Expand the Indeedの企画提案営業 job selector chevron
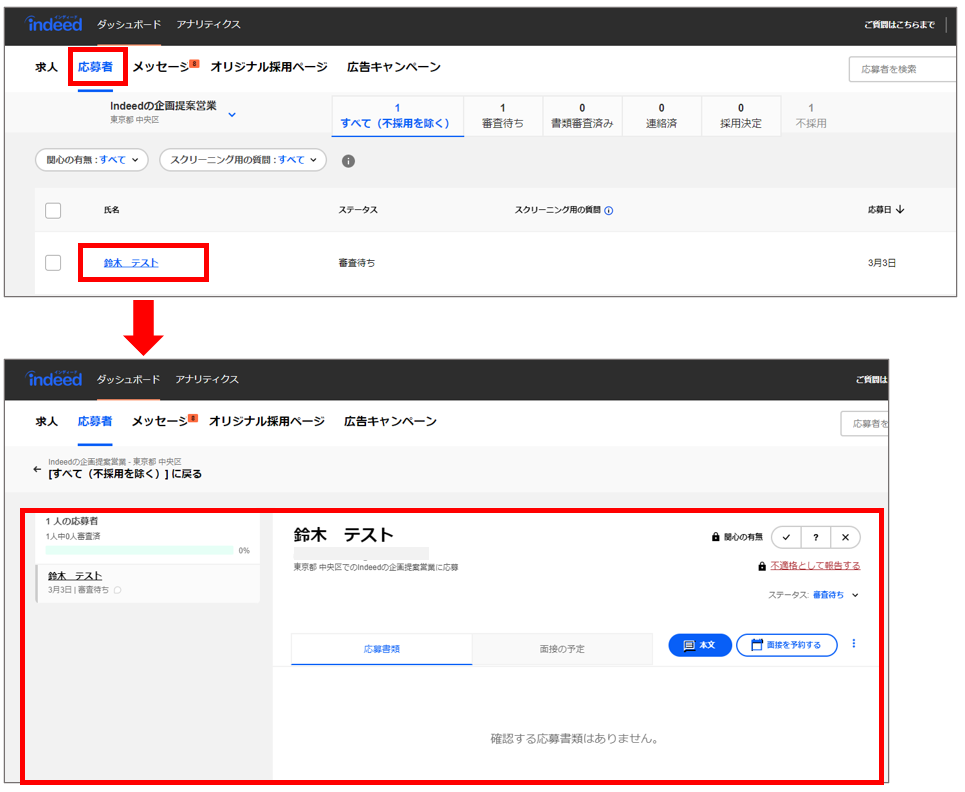 click(x=232, y=114)
